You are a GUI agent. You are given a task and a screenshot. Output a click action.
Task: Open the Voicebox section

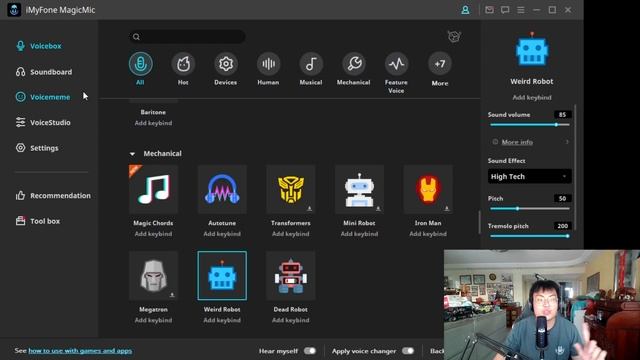pos(39,46)
